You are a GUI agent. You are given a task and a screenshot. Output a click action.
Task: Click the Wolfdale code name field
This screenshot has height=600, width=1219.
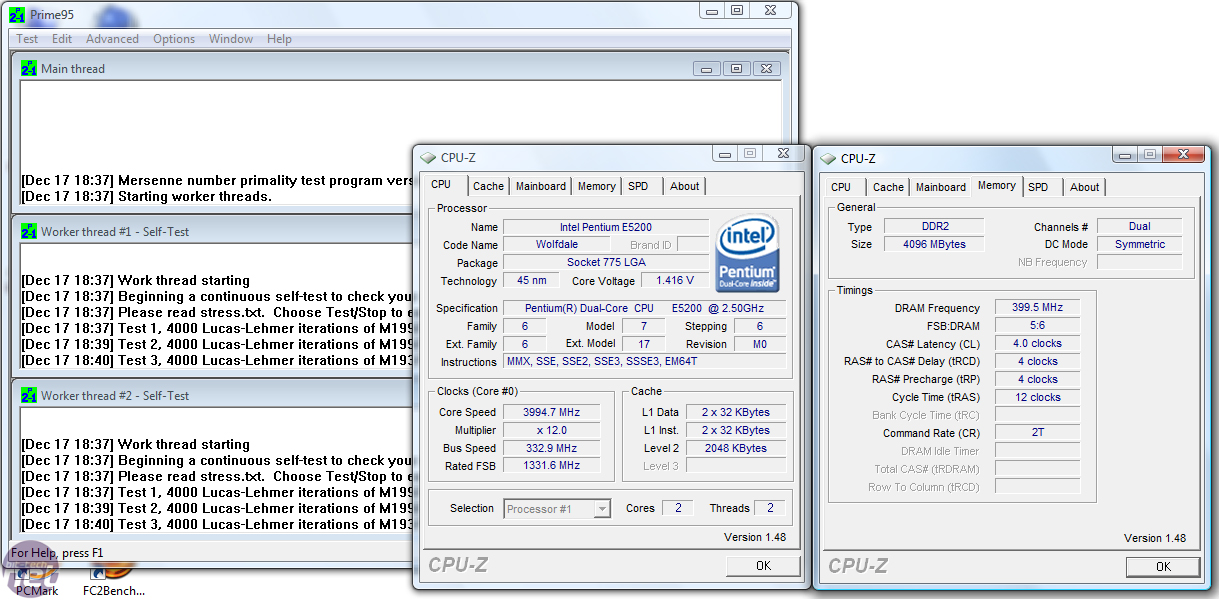click(557, 245)
